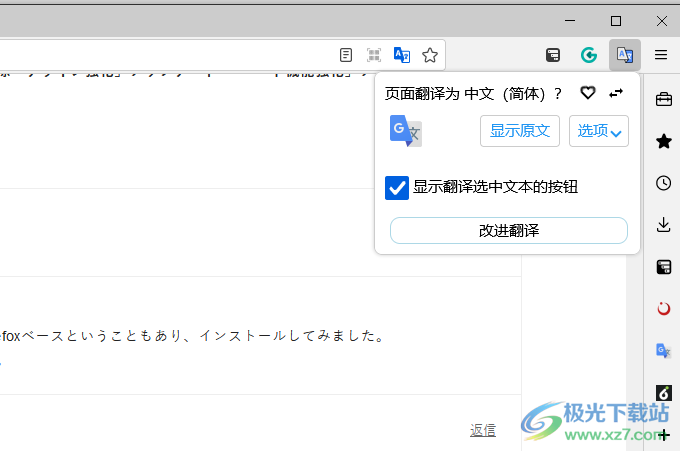
Task: Click the 改进翻译 button
Action: (x=509, y=230)
